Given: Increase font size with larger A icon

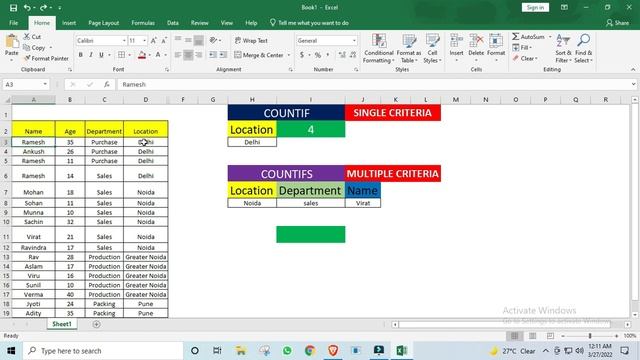Looking at the screenshot, I should (153, 41).
